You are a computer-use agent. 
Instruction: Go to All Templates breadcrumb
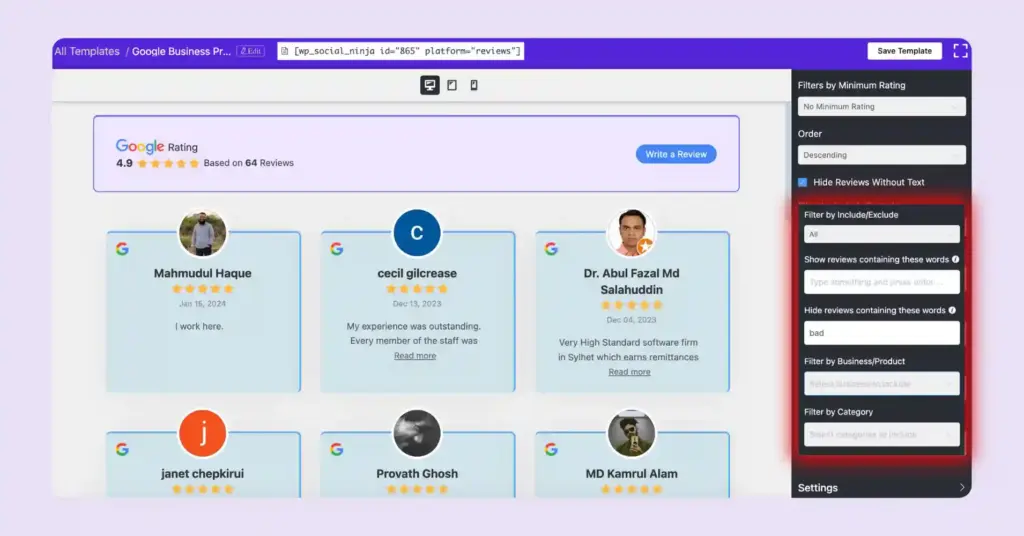coord(87,51)
